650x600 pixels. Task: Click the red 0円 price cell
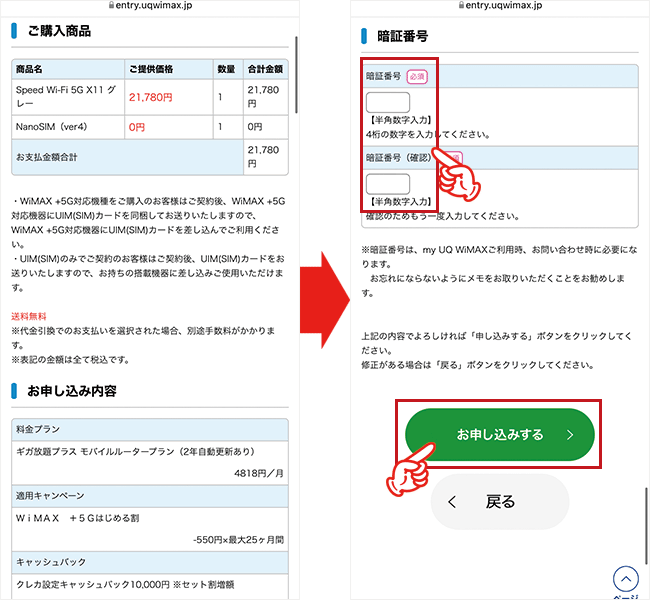click(169, 127)
